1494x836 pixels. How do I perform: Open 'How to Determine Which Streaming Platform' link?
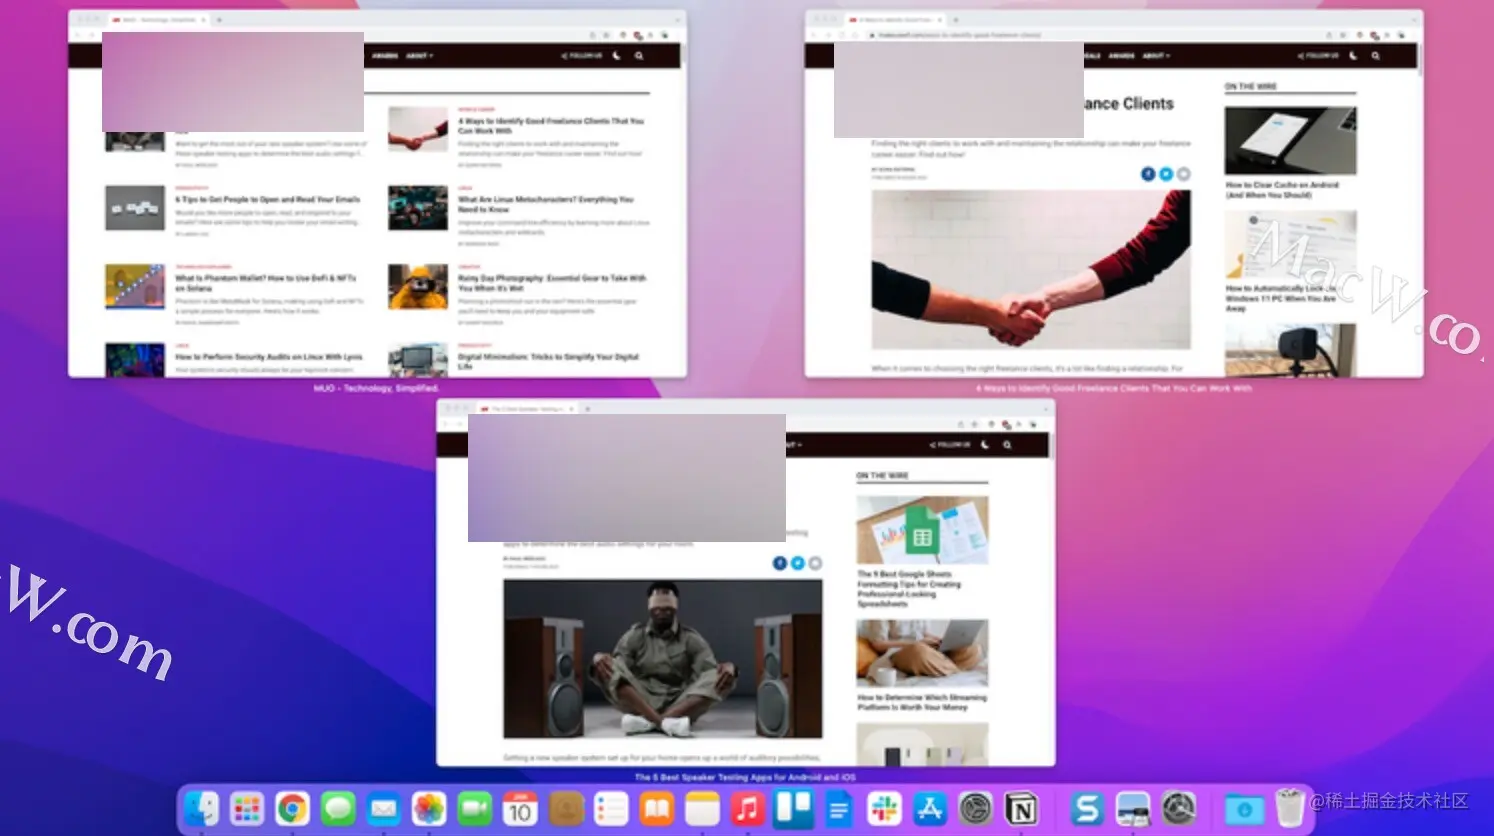tap(922, 702)
